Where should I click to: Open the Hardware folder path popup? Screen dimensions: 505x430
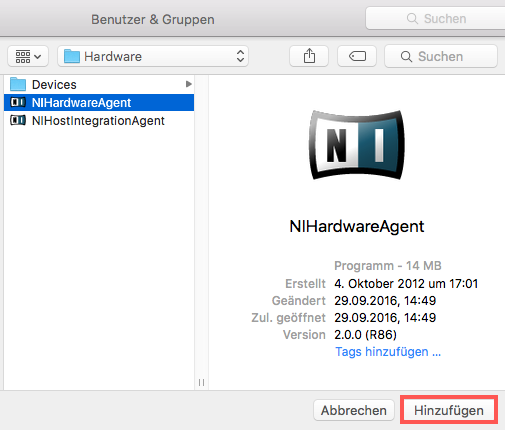pos(153,56)
